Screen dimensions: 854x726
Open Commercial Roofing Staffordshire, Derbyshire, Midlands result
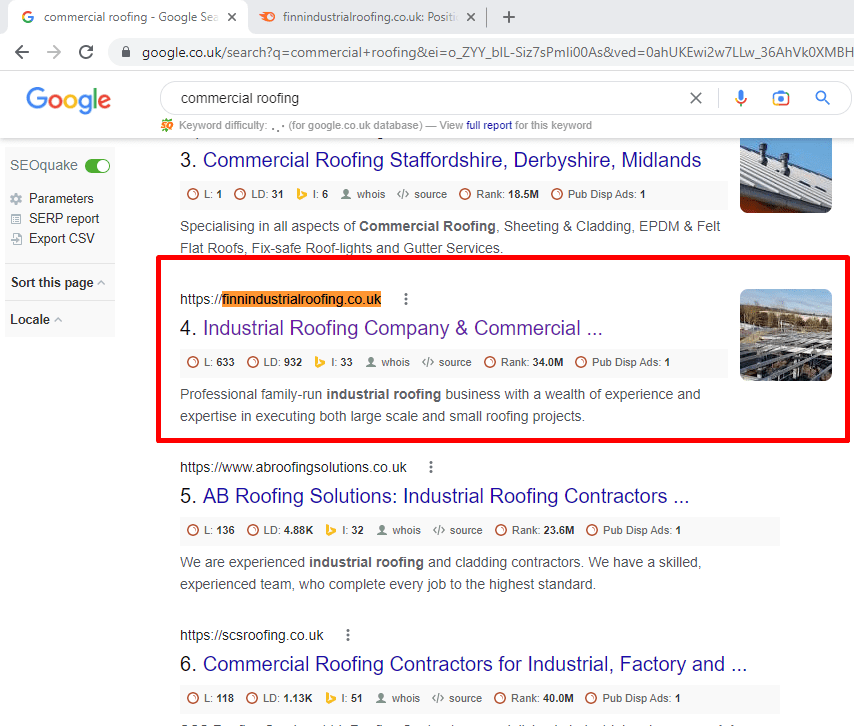(x=452, y=160)
